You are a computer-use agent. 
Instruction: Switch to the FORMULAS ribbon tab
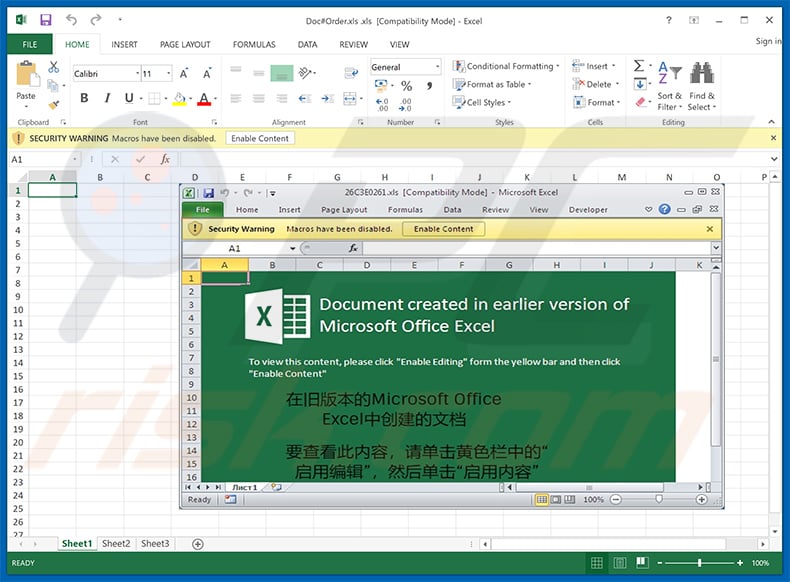254,44
